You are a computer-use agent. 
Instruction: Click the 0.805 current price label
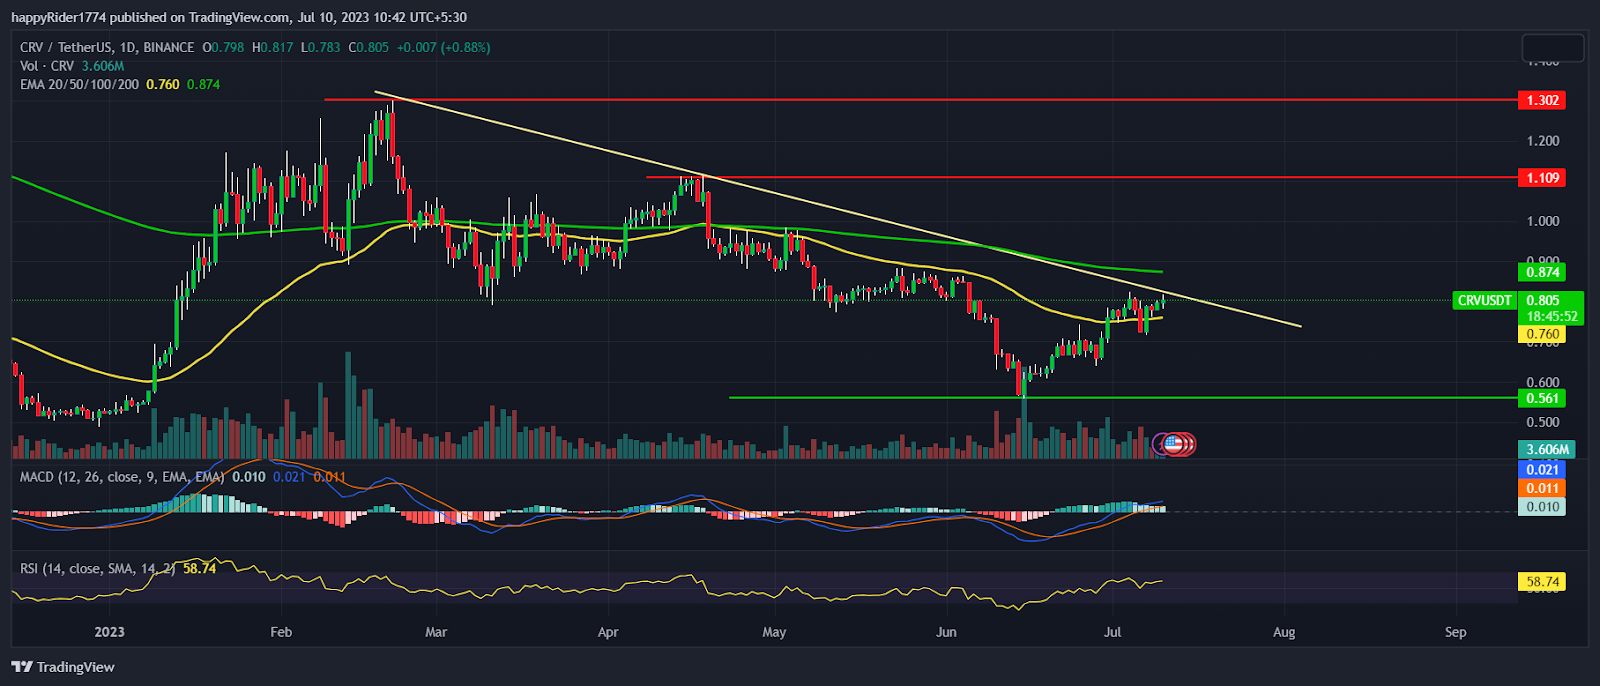coord(1542,300)
